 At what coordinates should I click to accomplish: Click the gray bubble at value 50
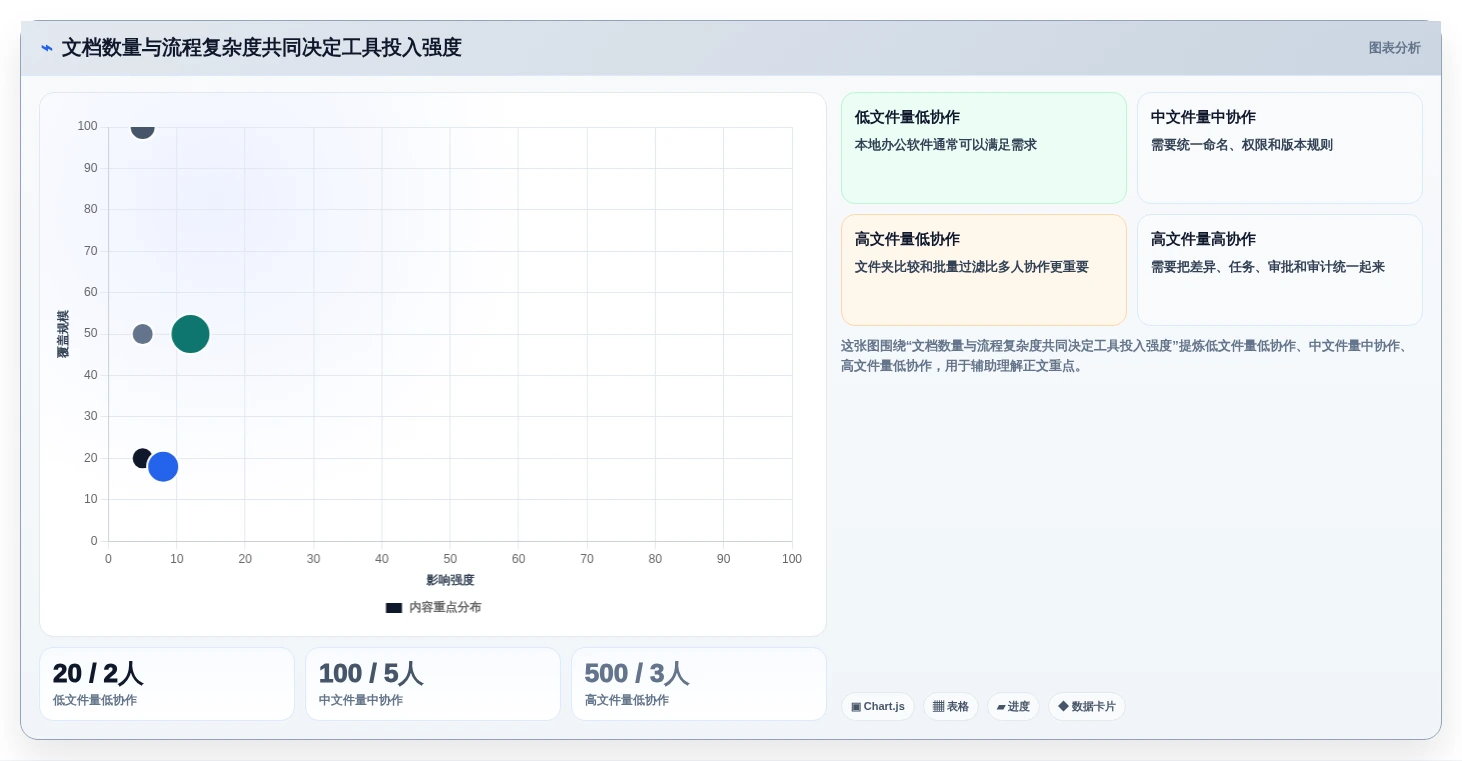click(143, 334)
